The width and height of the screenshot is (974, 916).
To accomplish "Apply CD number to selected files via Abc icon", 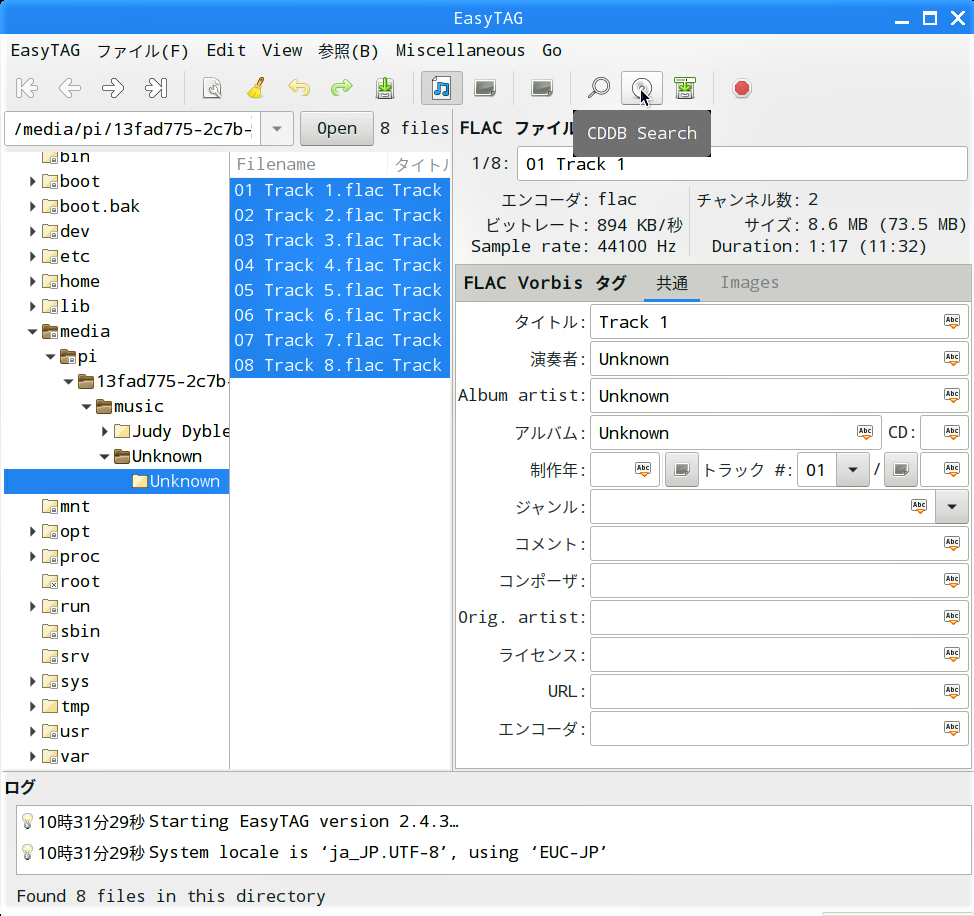I will tap(952, 432).
